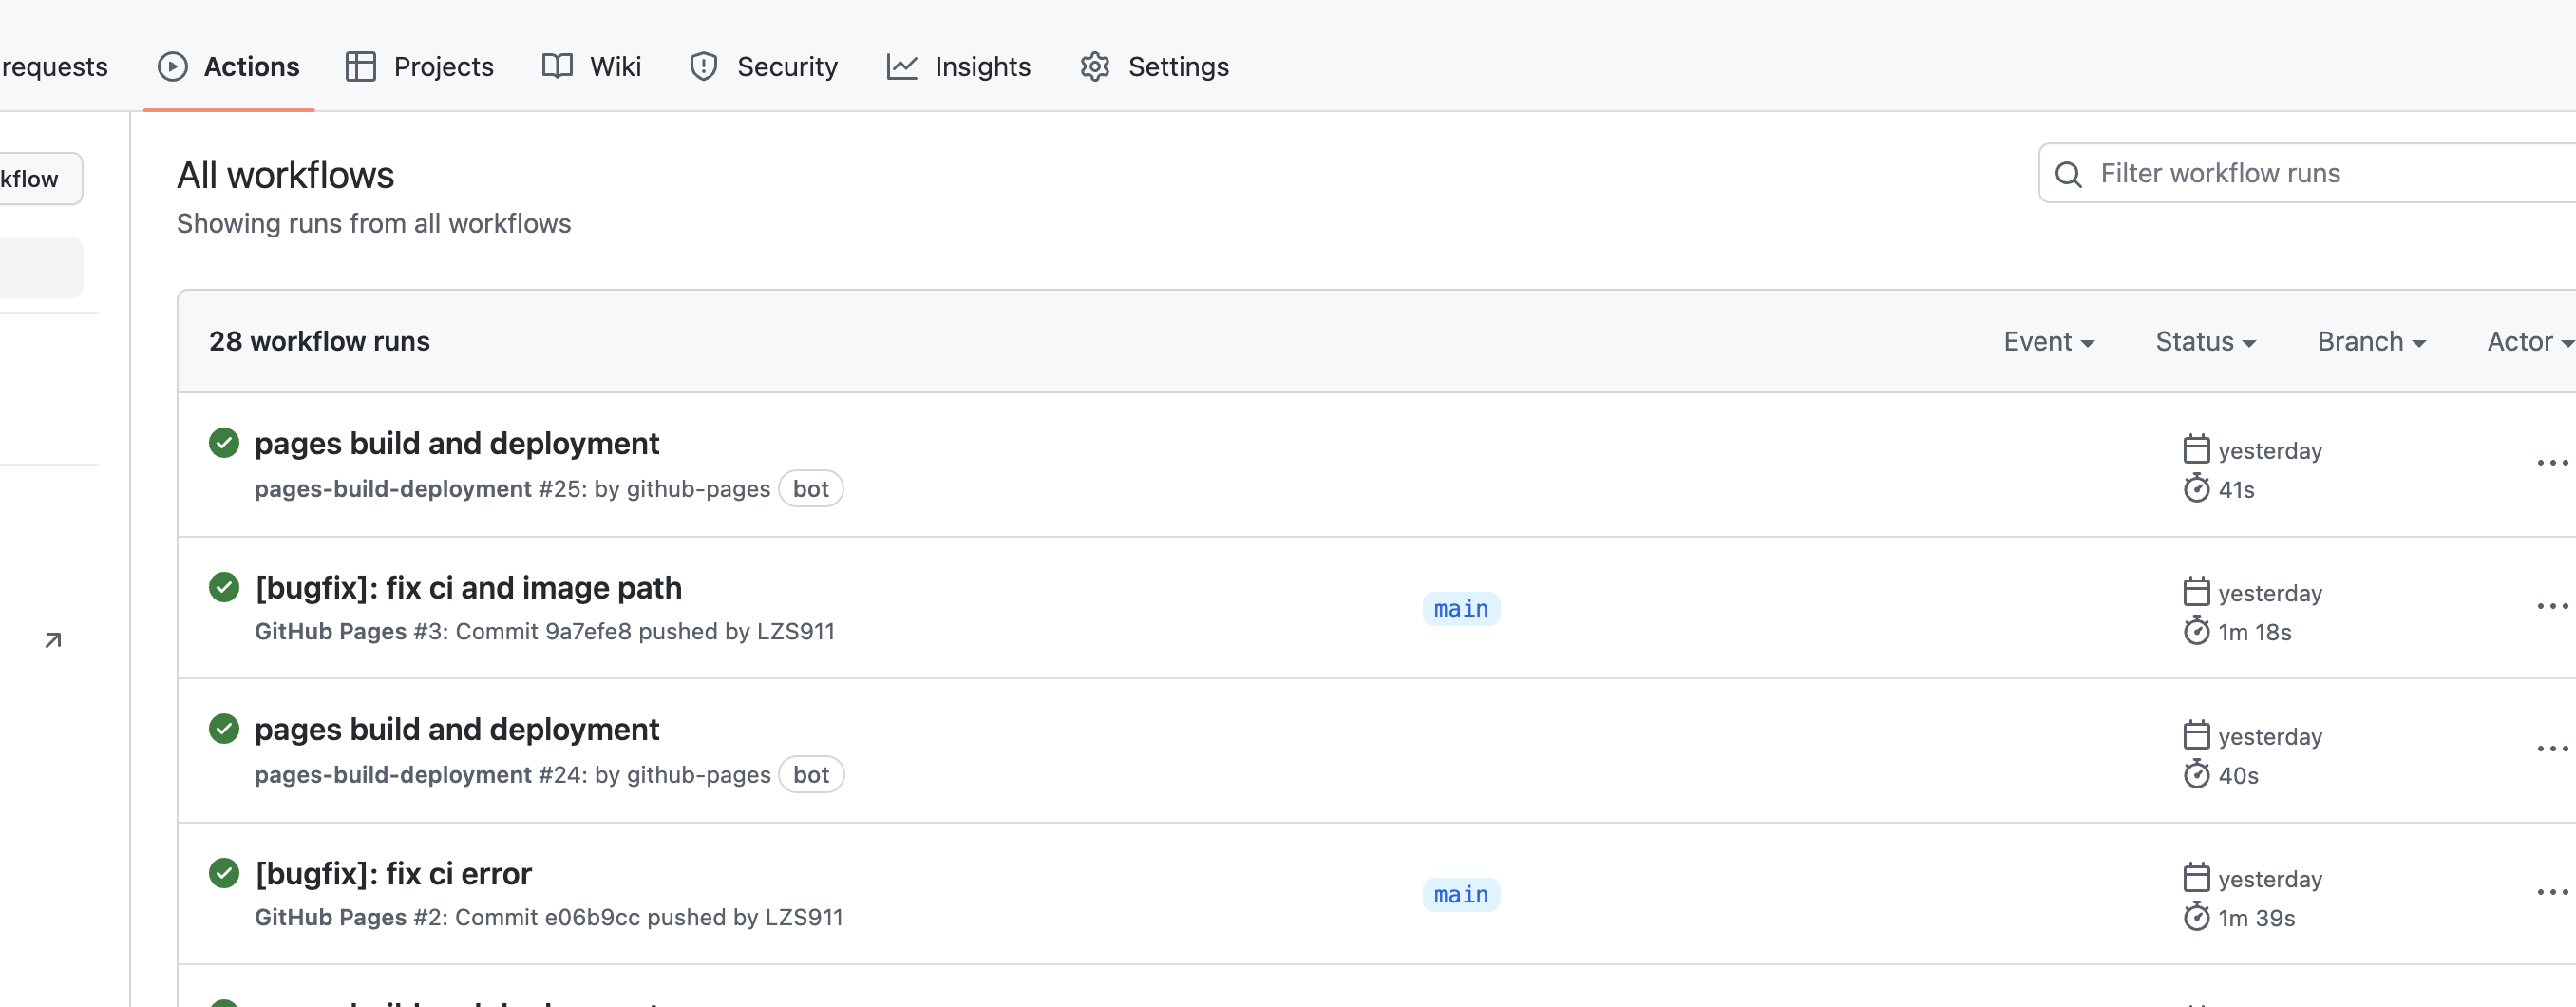
Task: Open more options menu for run #24
Action: click(2552, 748)
